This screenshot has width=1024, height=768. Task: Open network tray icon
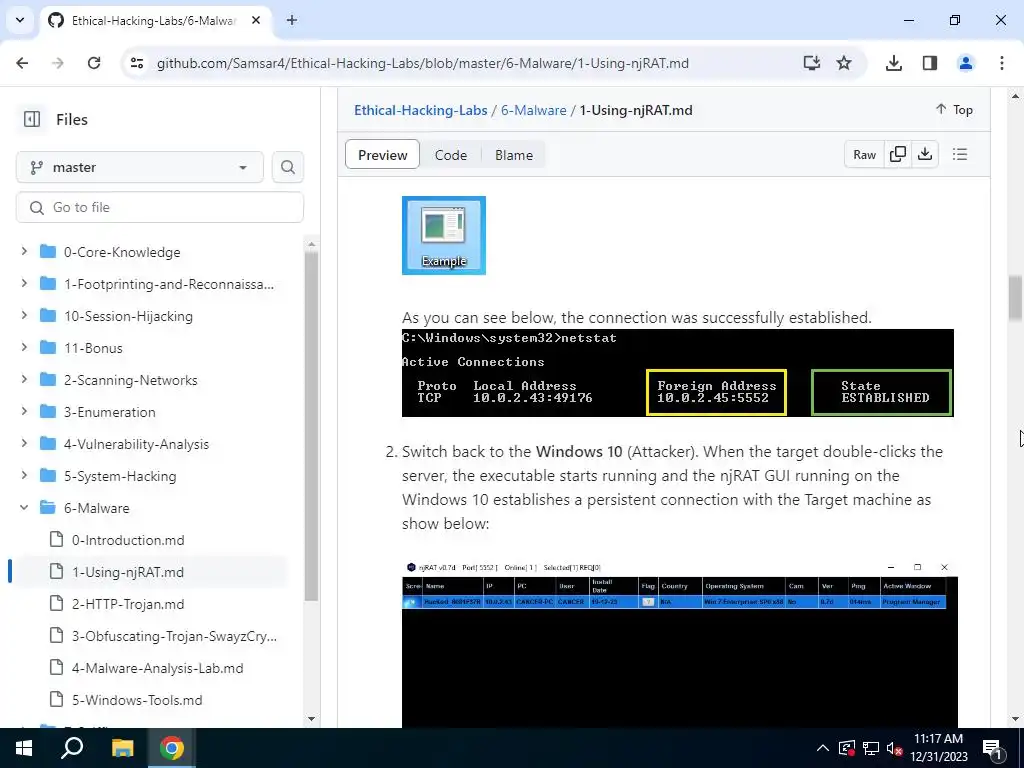(x=871, y=748)
